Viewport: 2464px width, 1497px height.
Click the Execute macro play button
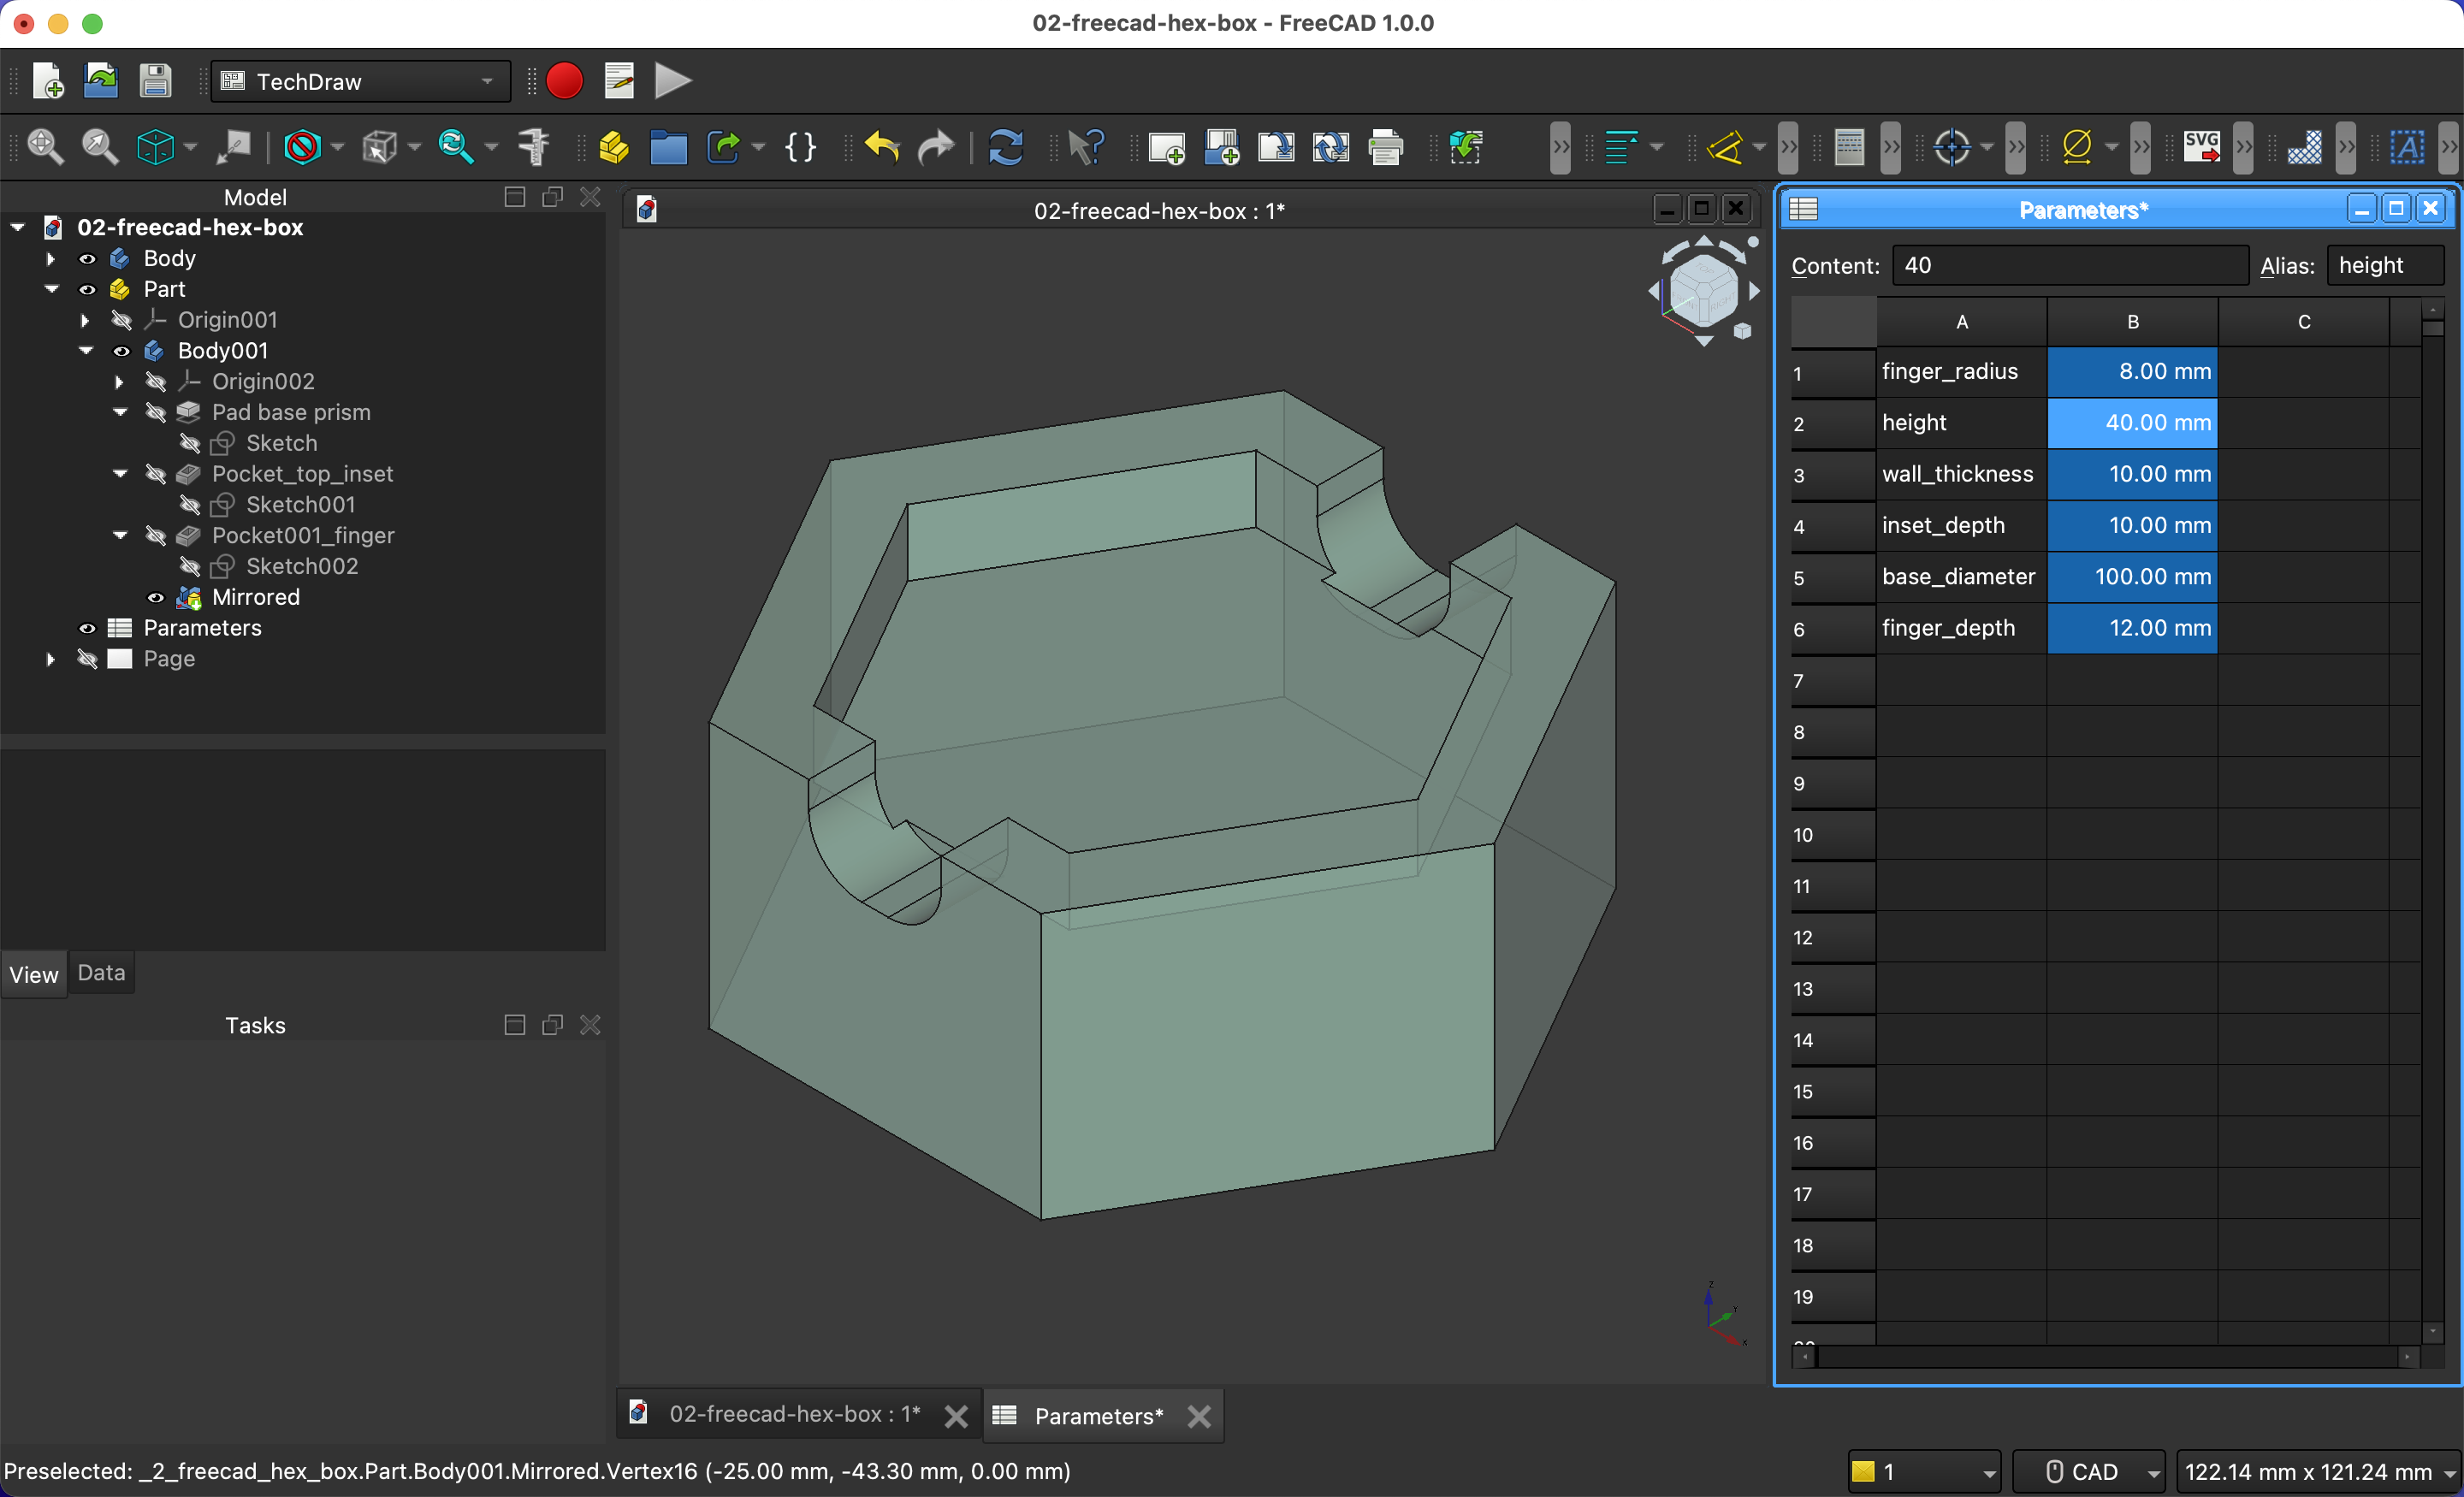(x=673, y=81)
